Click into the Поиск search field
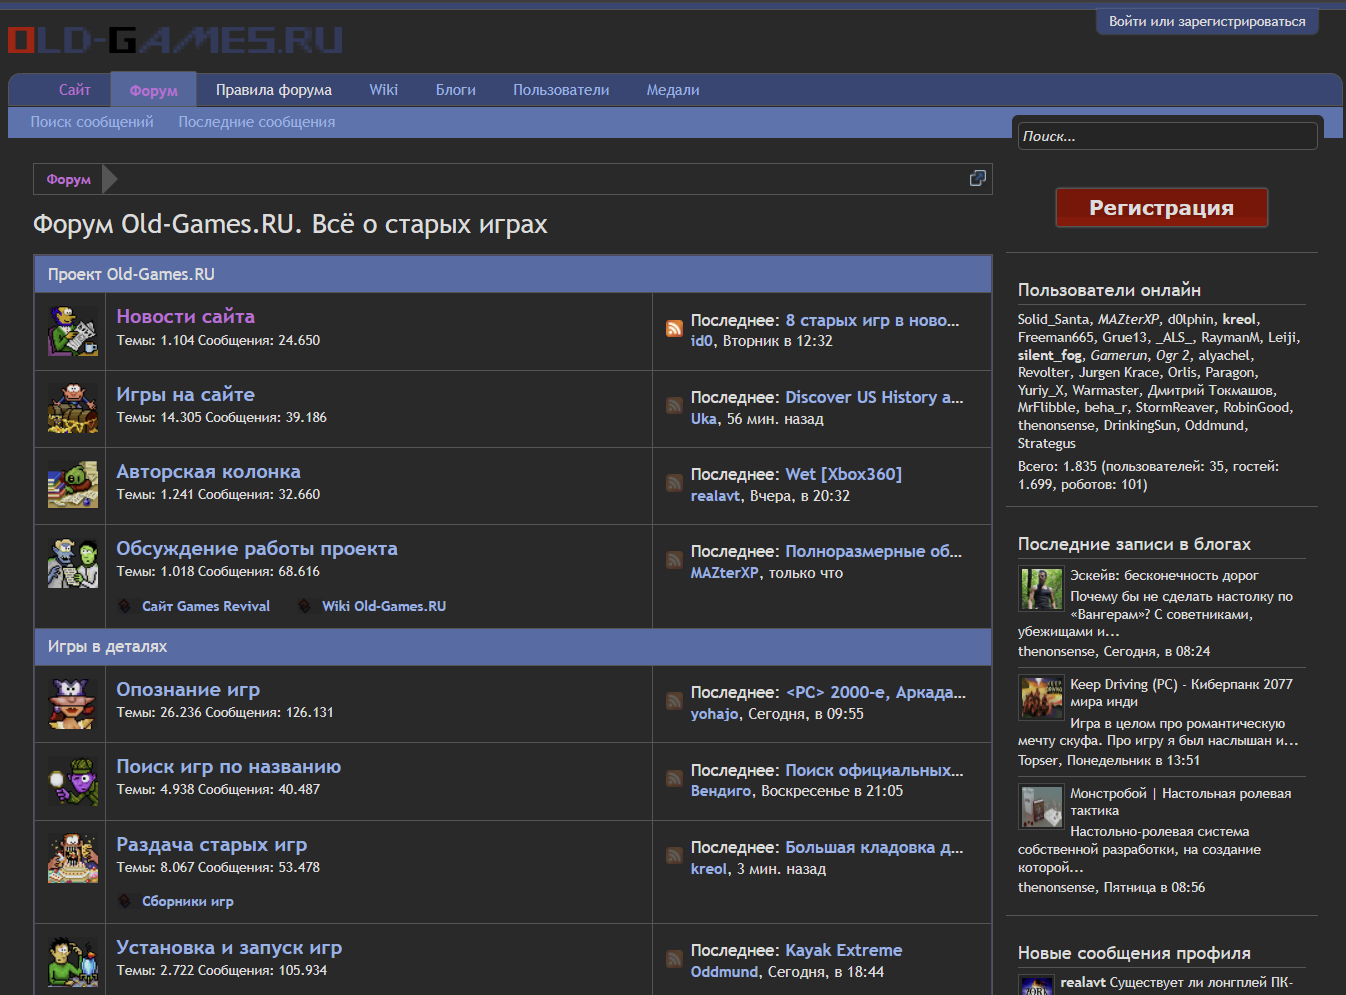This screenshot has height=995, width=1346. click(1166, 136)
